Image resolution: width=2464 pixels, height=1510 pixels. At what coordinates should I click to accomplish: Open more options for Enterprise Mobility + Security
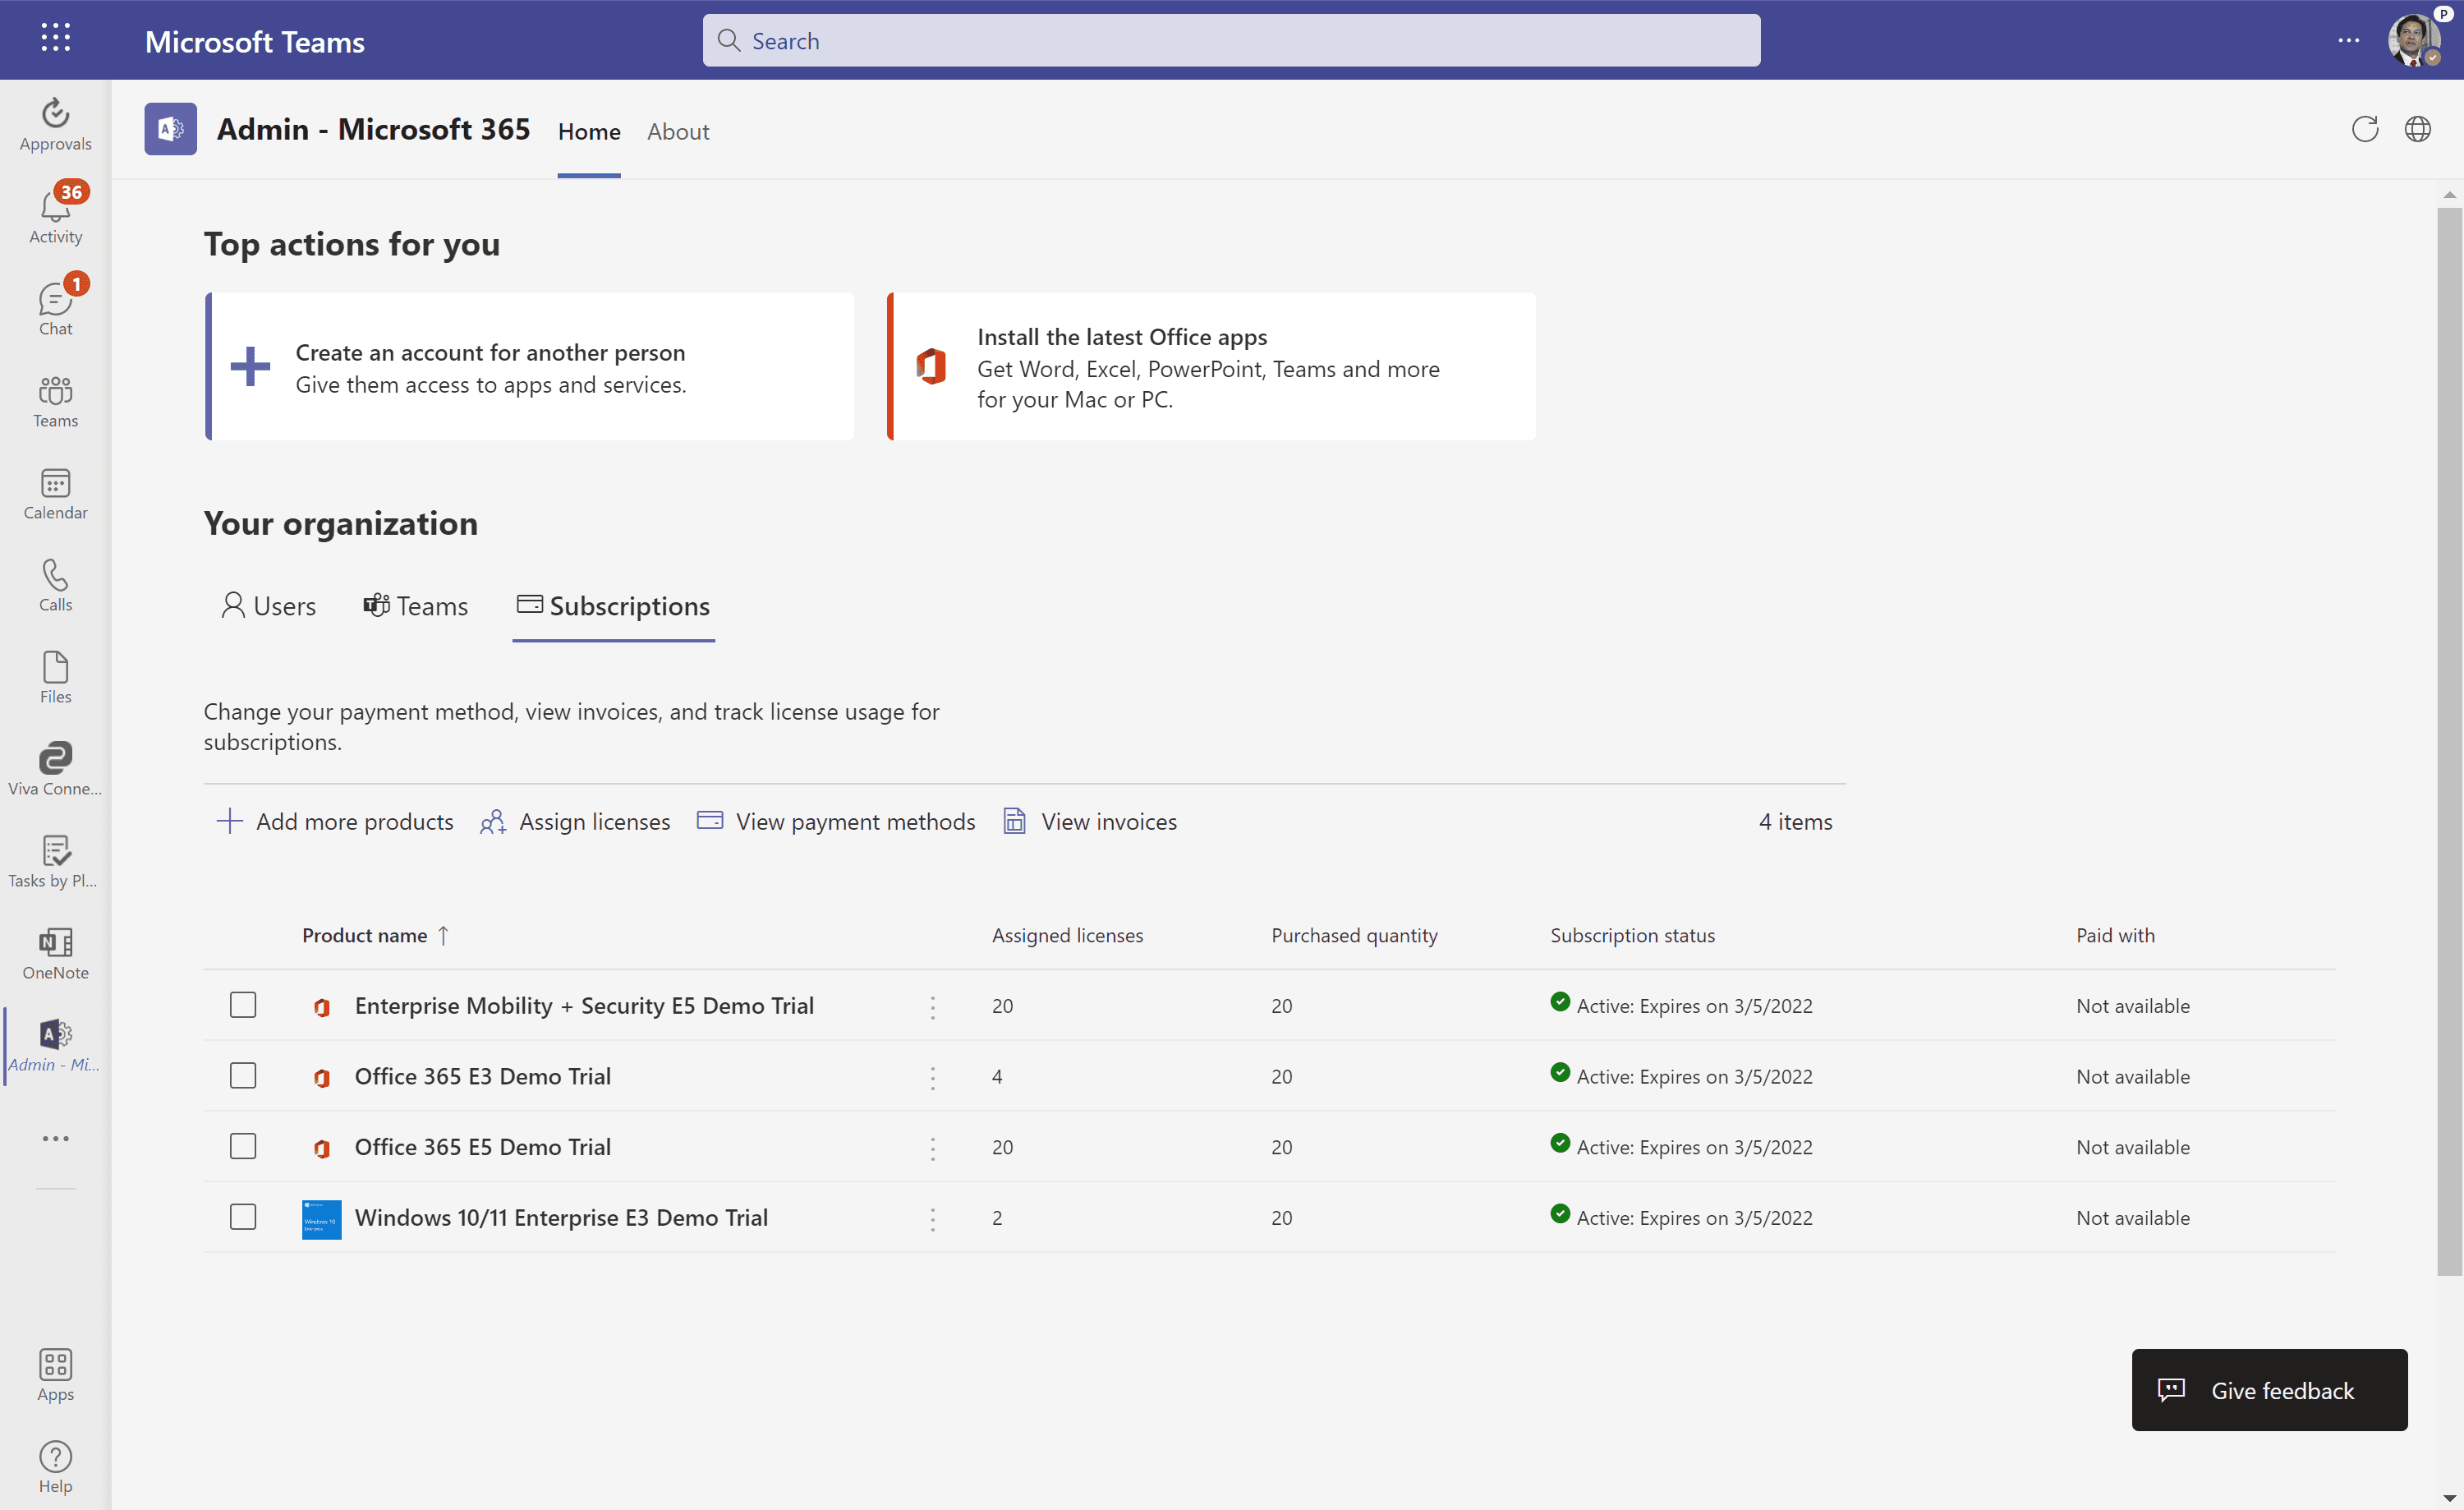933,1007
